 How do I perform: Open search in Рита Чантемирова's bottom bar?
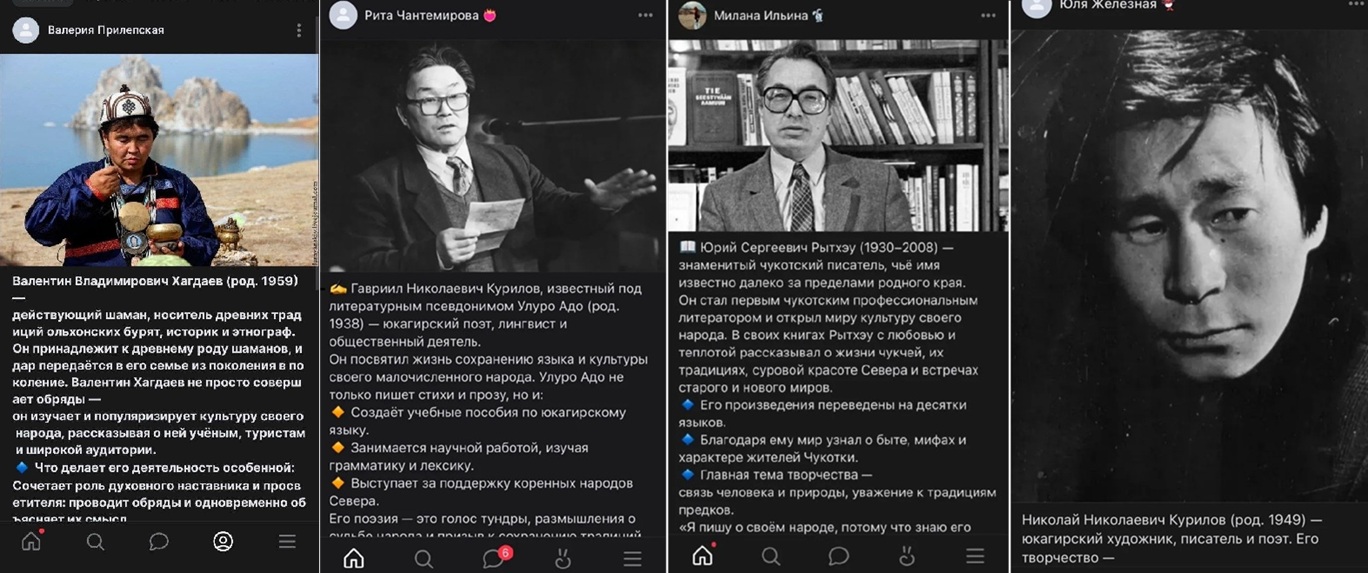[x=424, y=559]
